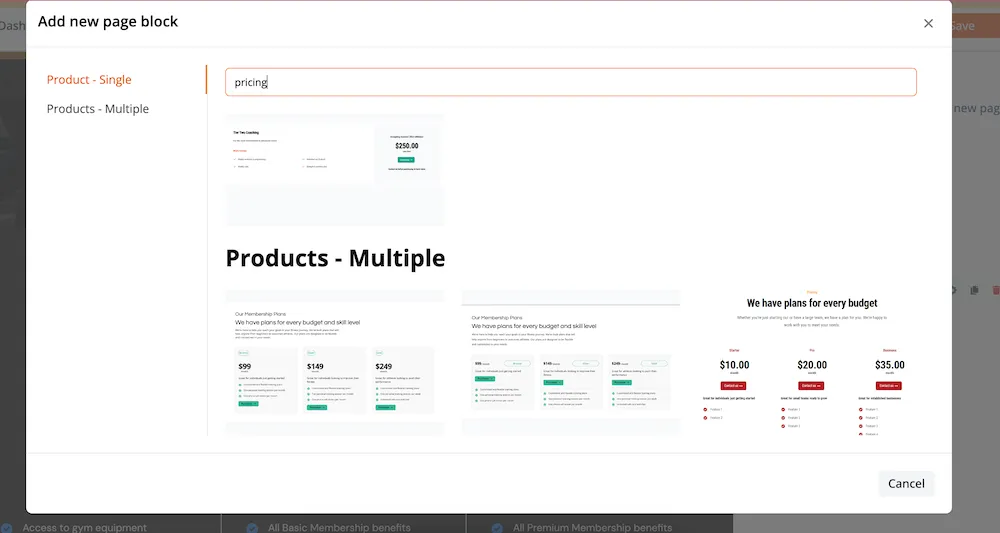Click 'All Basic Membership benefits' text behind dialog
This screenshot has width=1000, height=533.
point(339,527)
